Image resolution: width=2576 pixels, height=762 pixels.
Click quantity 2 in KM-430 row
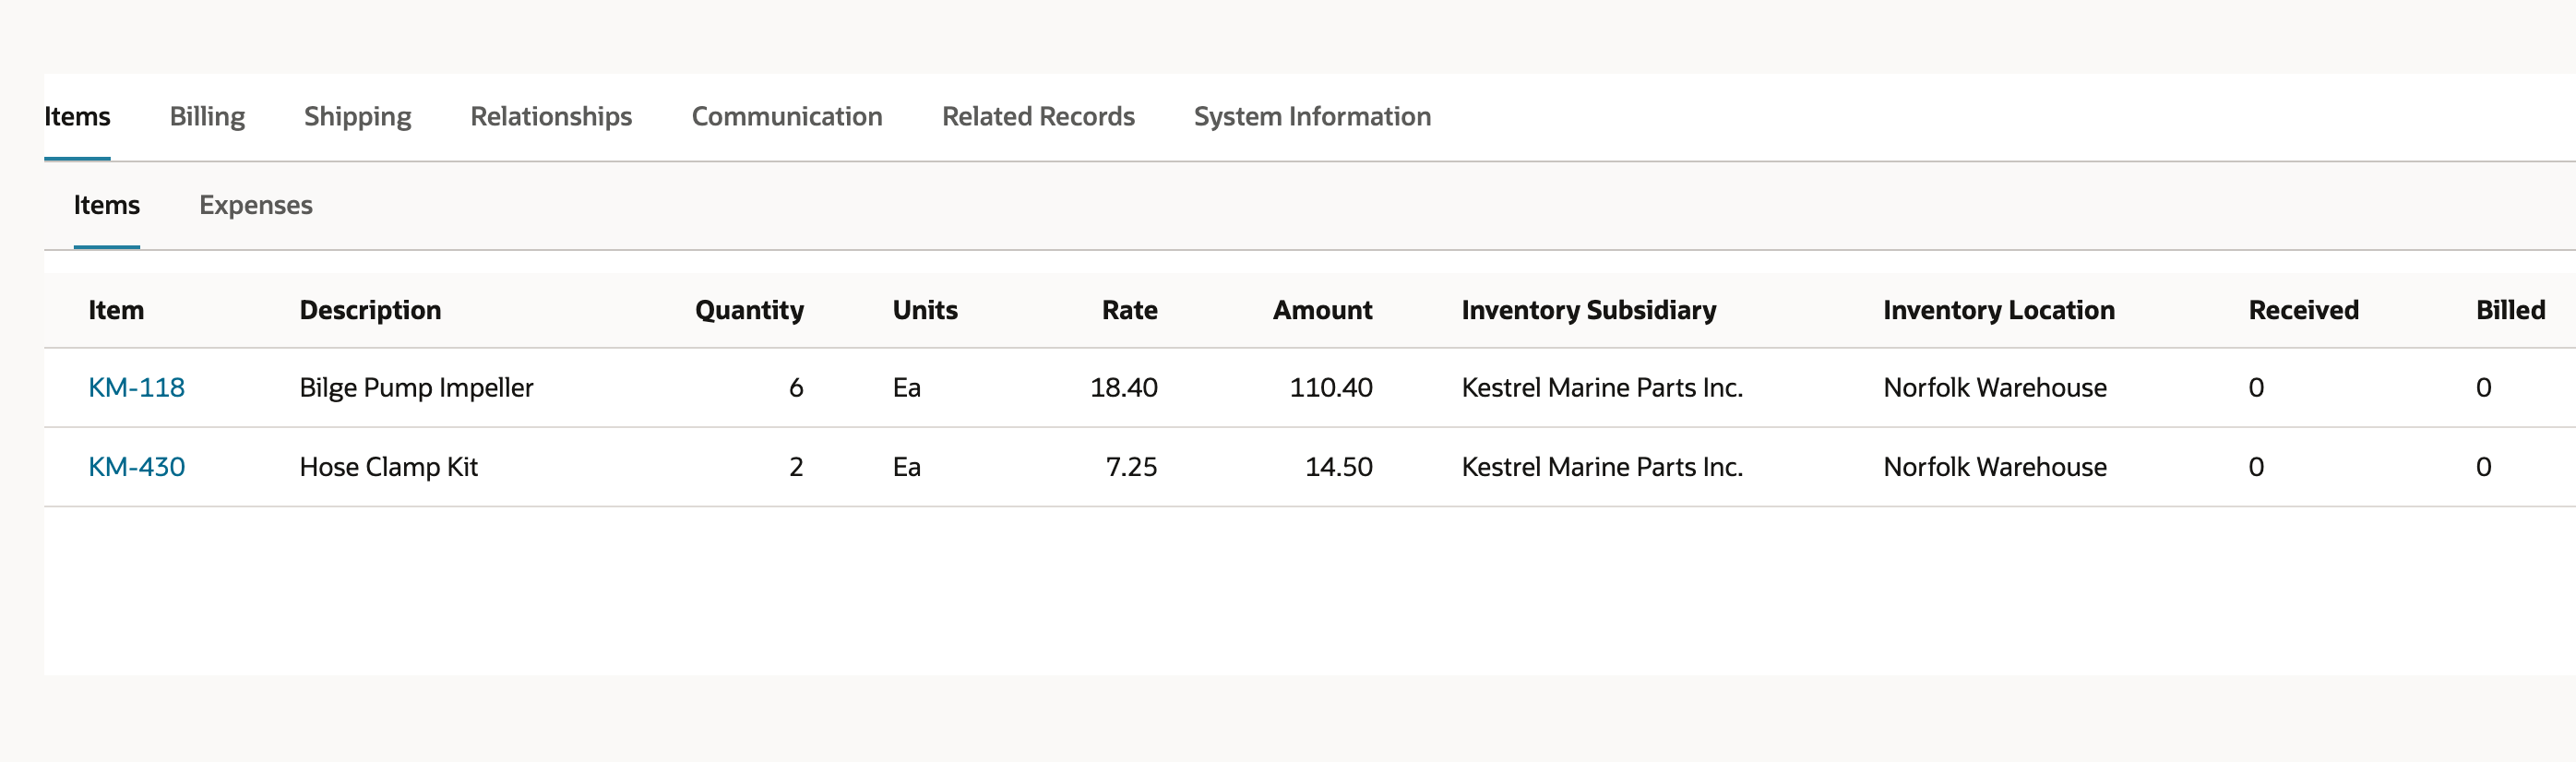click(796, 467)
